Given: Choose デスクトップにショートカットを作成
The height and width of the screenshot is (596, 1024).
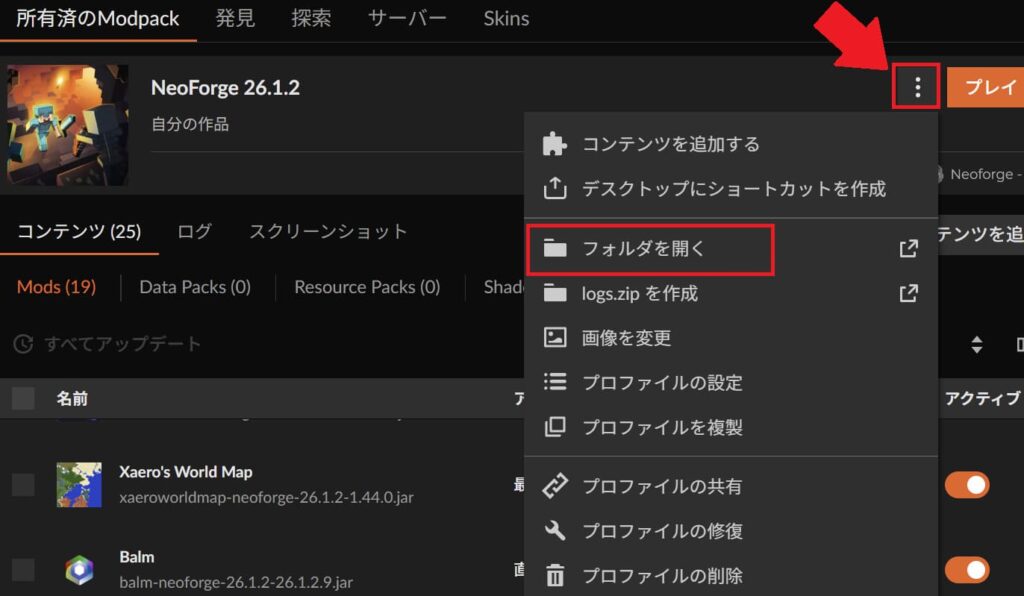Looking at the screenshot, I should coord(731,188).
